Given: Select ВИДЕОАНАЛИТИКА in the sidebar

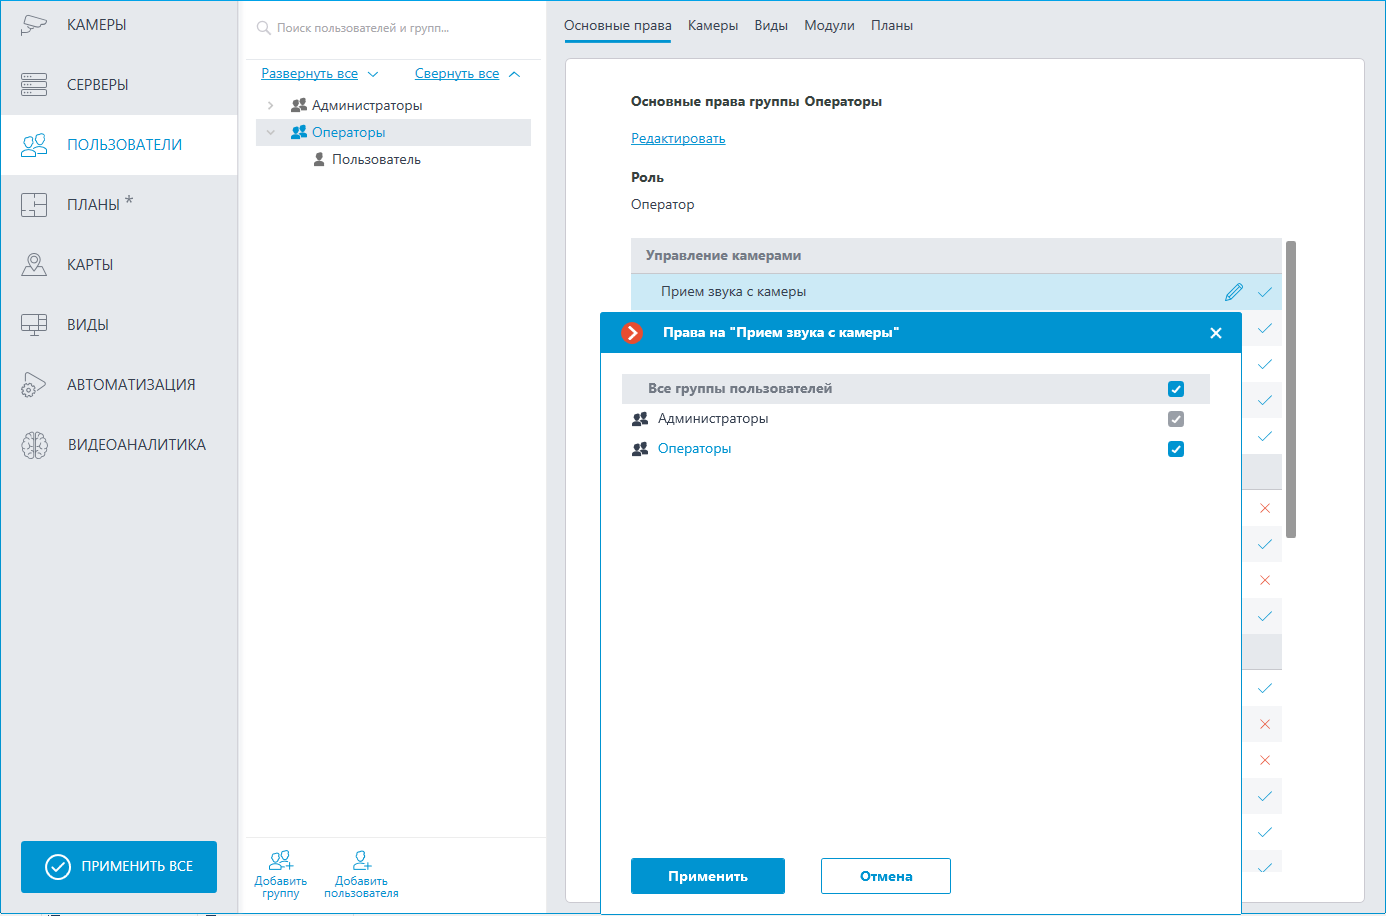Looking at the screenshot, I should click(x=119, y=445).
